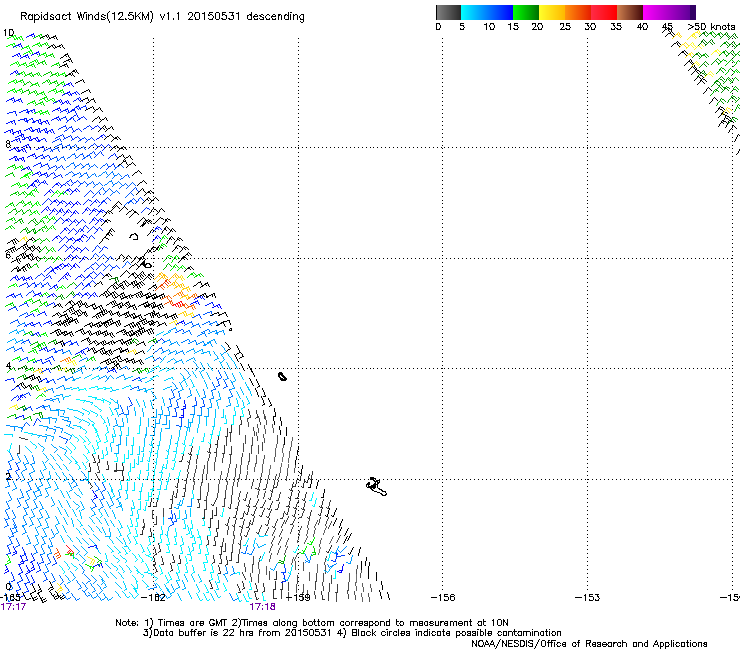
Task: Click the 'NOAA/NESDIS/Office of Research and Applications' credit
Action: pos(589,643)
